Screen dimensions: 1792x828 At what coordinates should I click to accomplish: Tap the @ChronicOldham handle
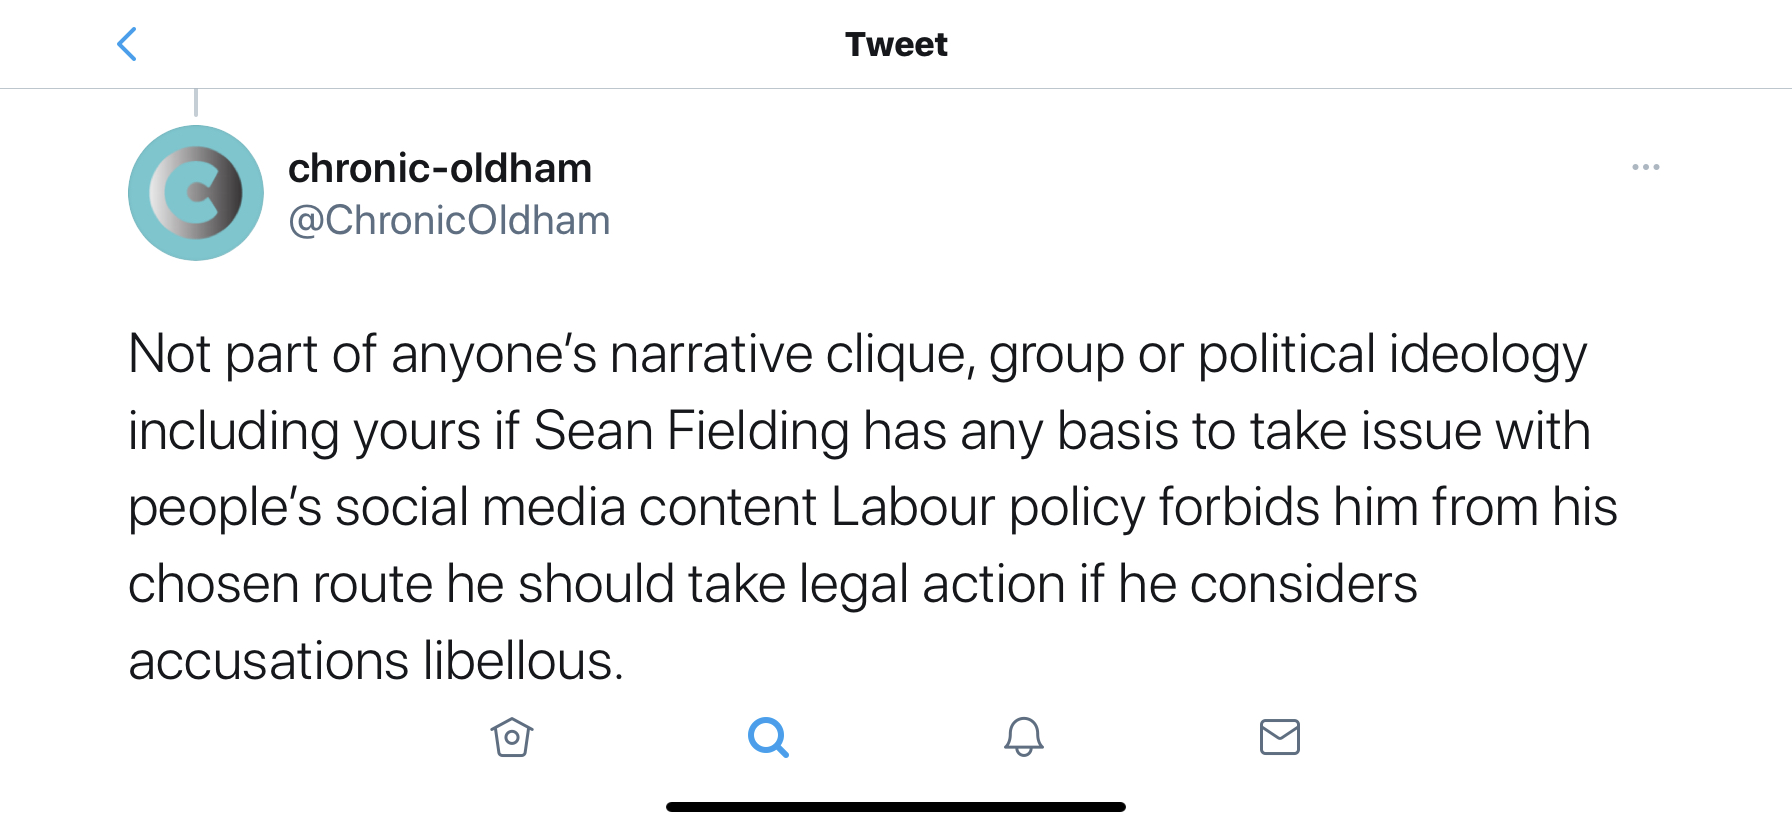click(449, 220)
